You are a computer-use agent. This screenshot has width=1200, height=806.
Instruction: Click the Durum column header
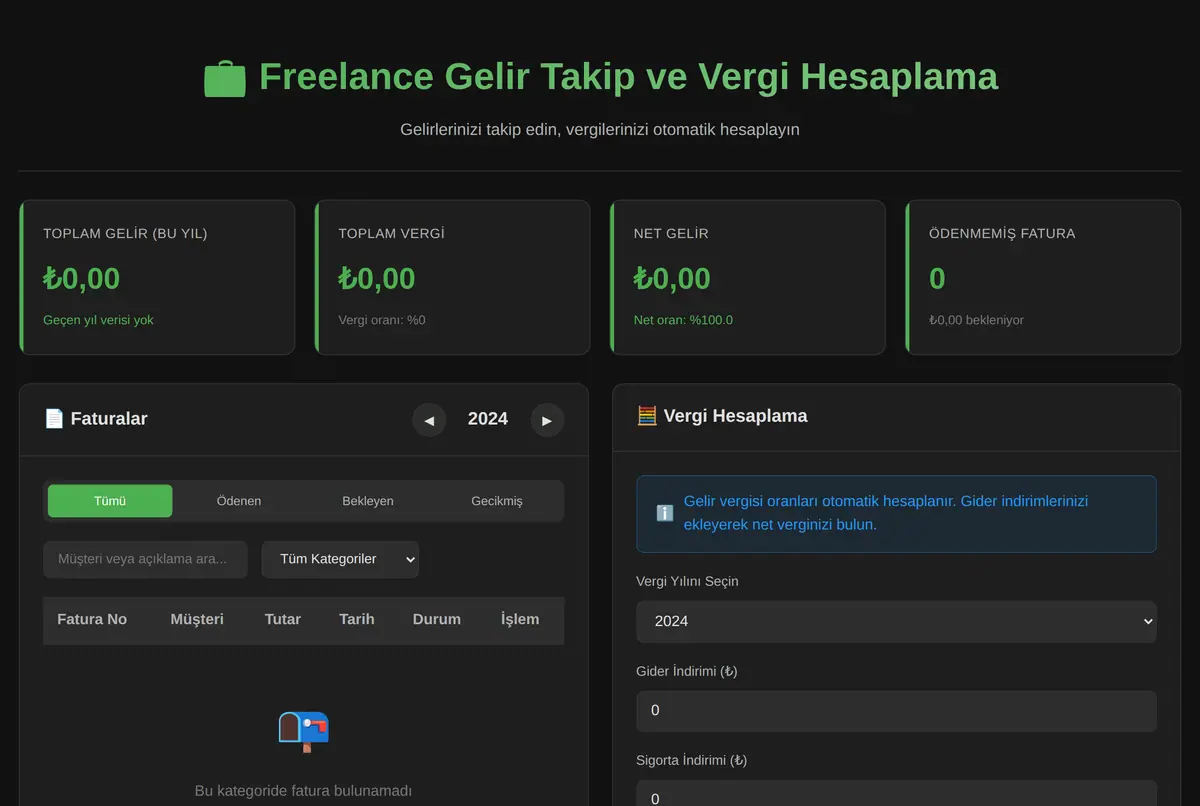click(437, 620)
